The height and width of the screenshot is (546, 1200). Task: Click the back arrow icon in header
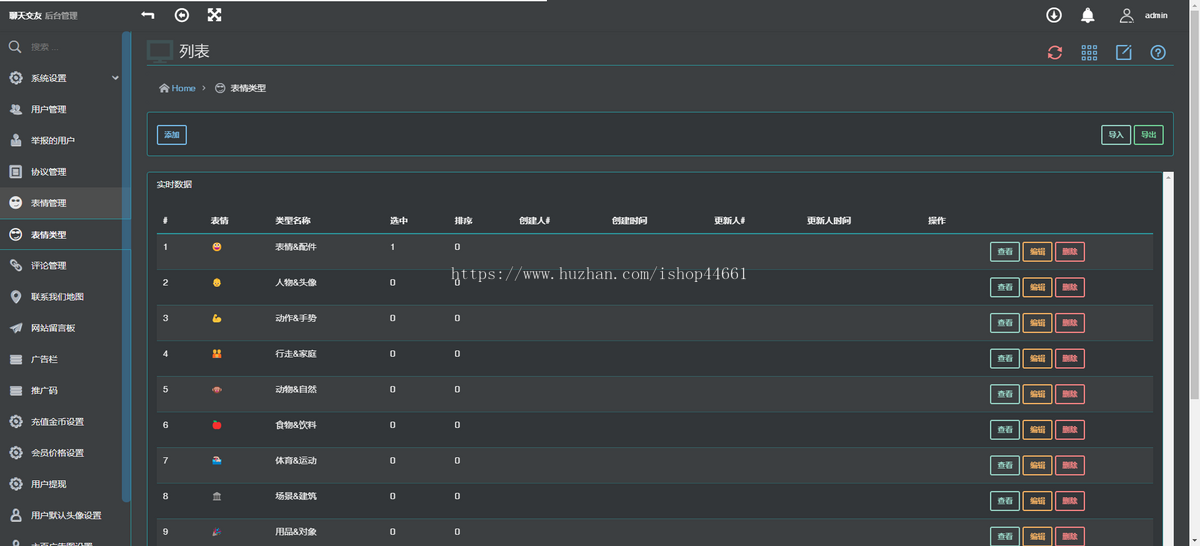tap(148, 15)
